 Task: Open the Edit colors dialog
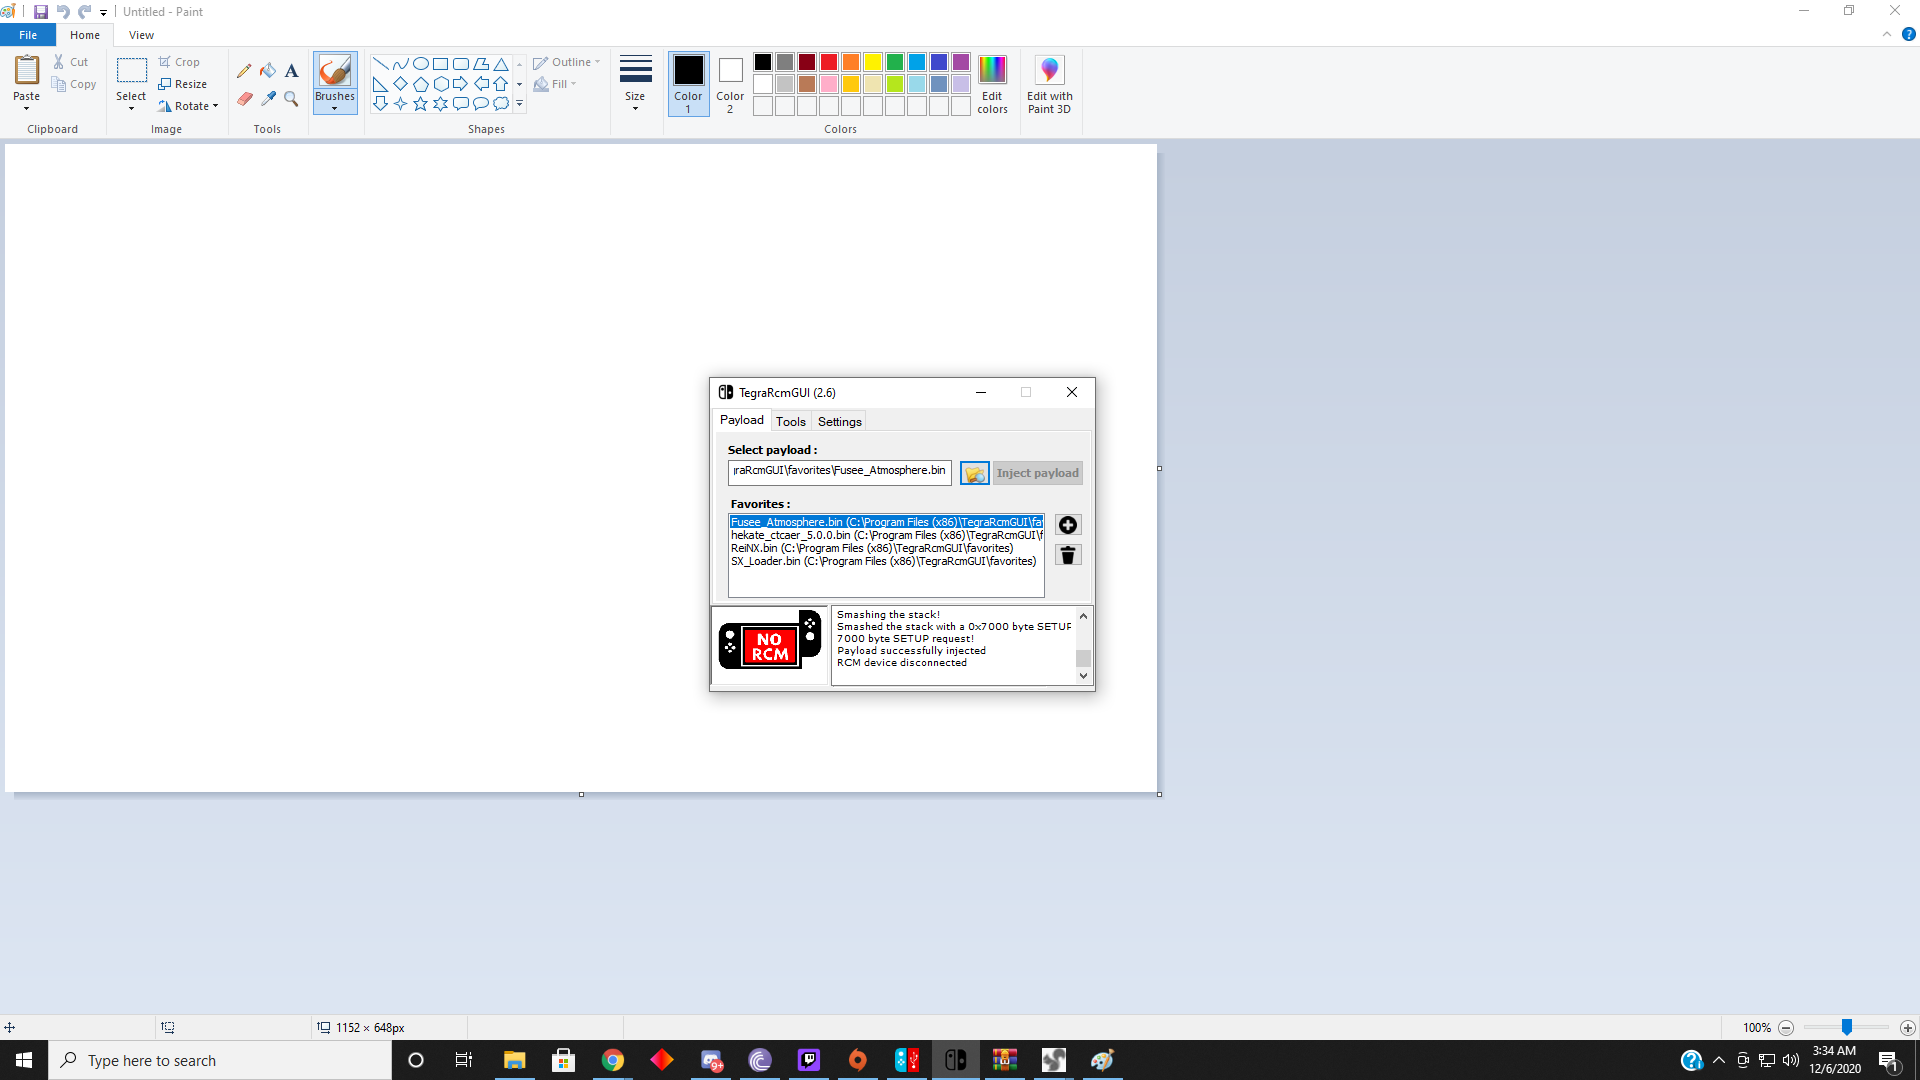(x=992, y=84)
